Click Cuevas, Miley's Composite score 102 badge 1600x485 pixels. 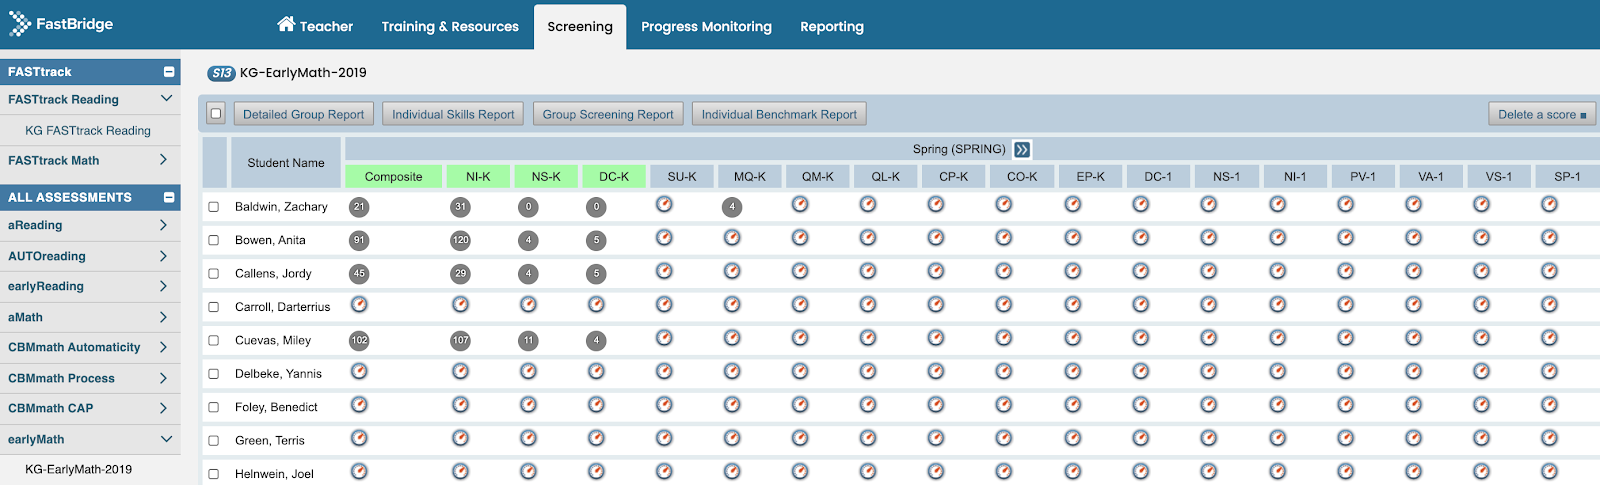pyautogui.click(x=359, y=340)
